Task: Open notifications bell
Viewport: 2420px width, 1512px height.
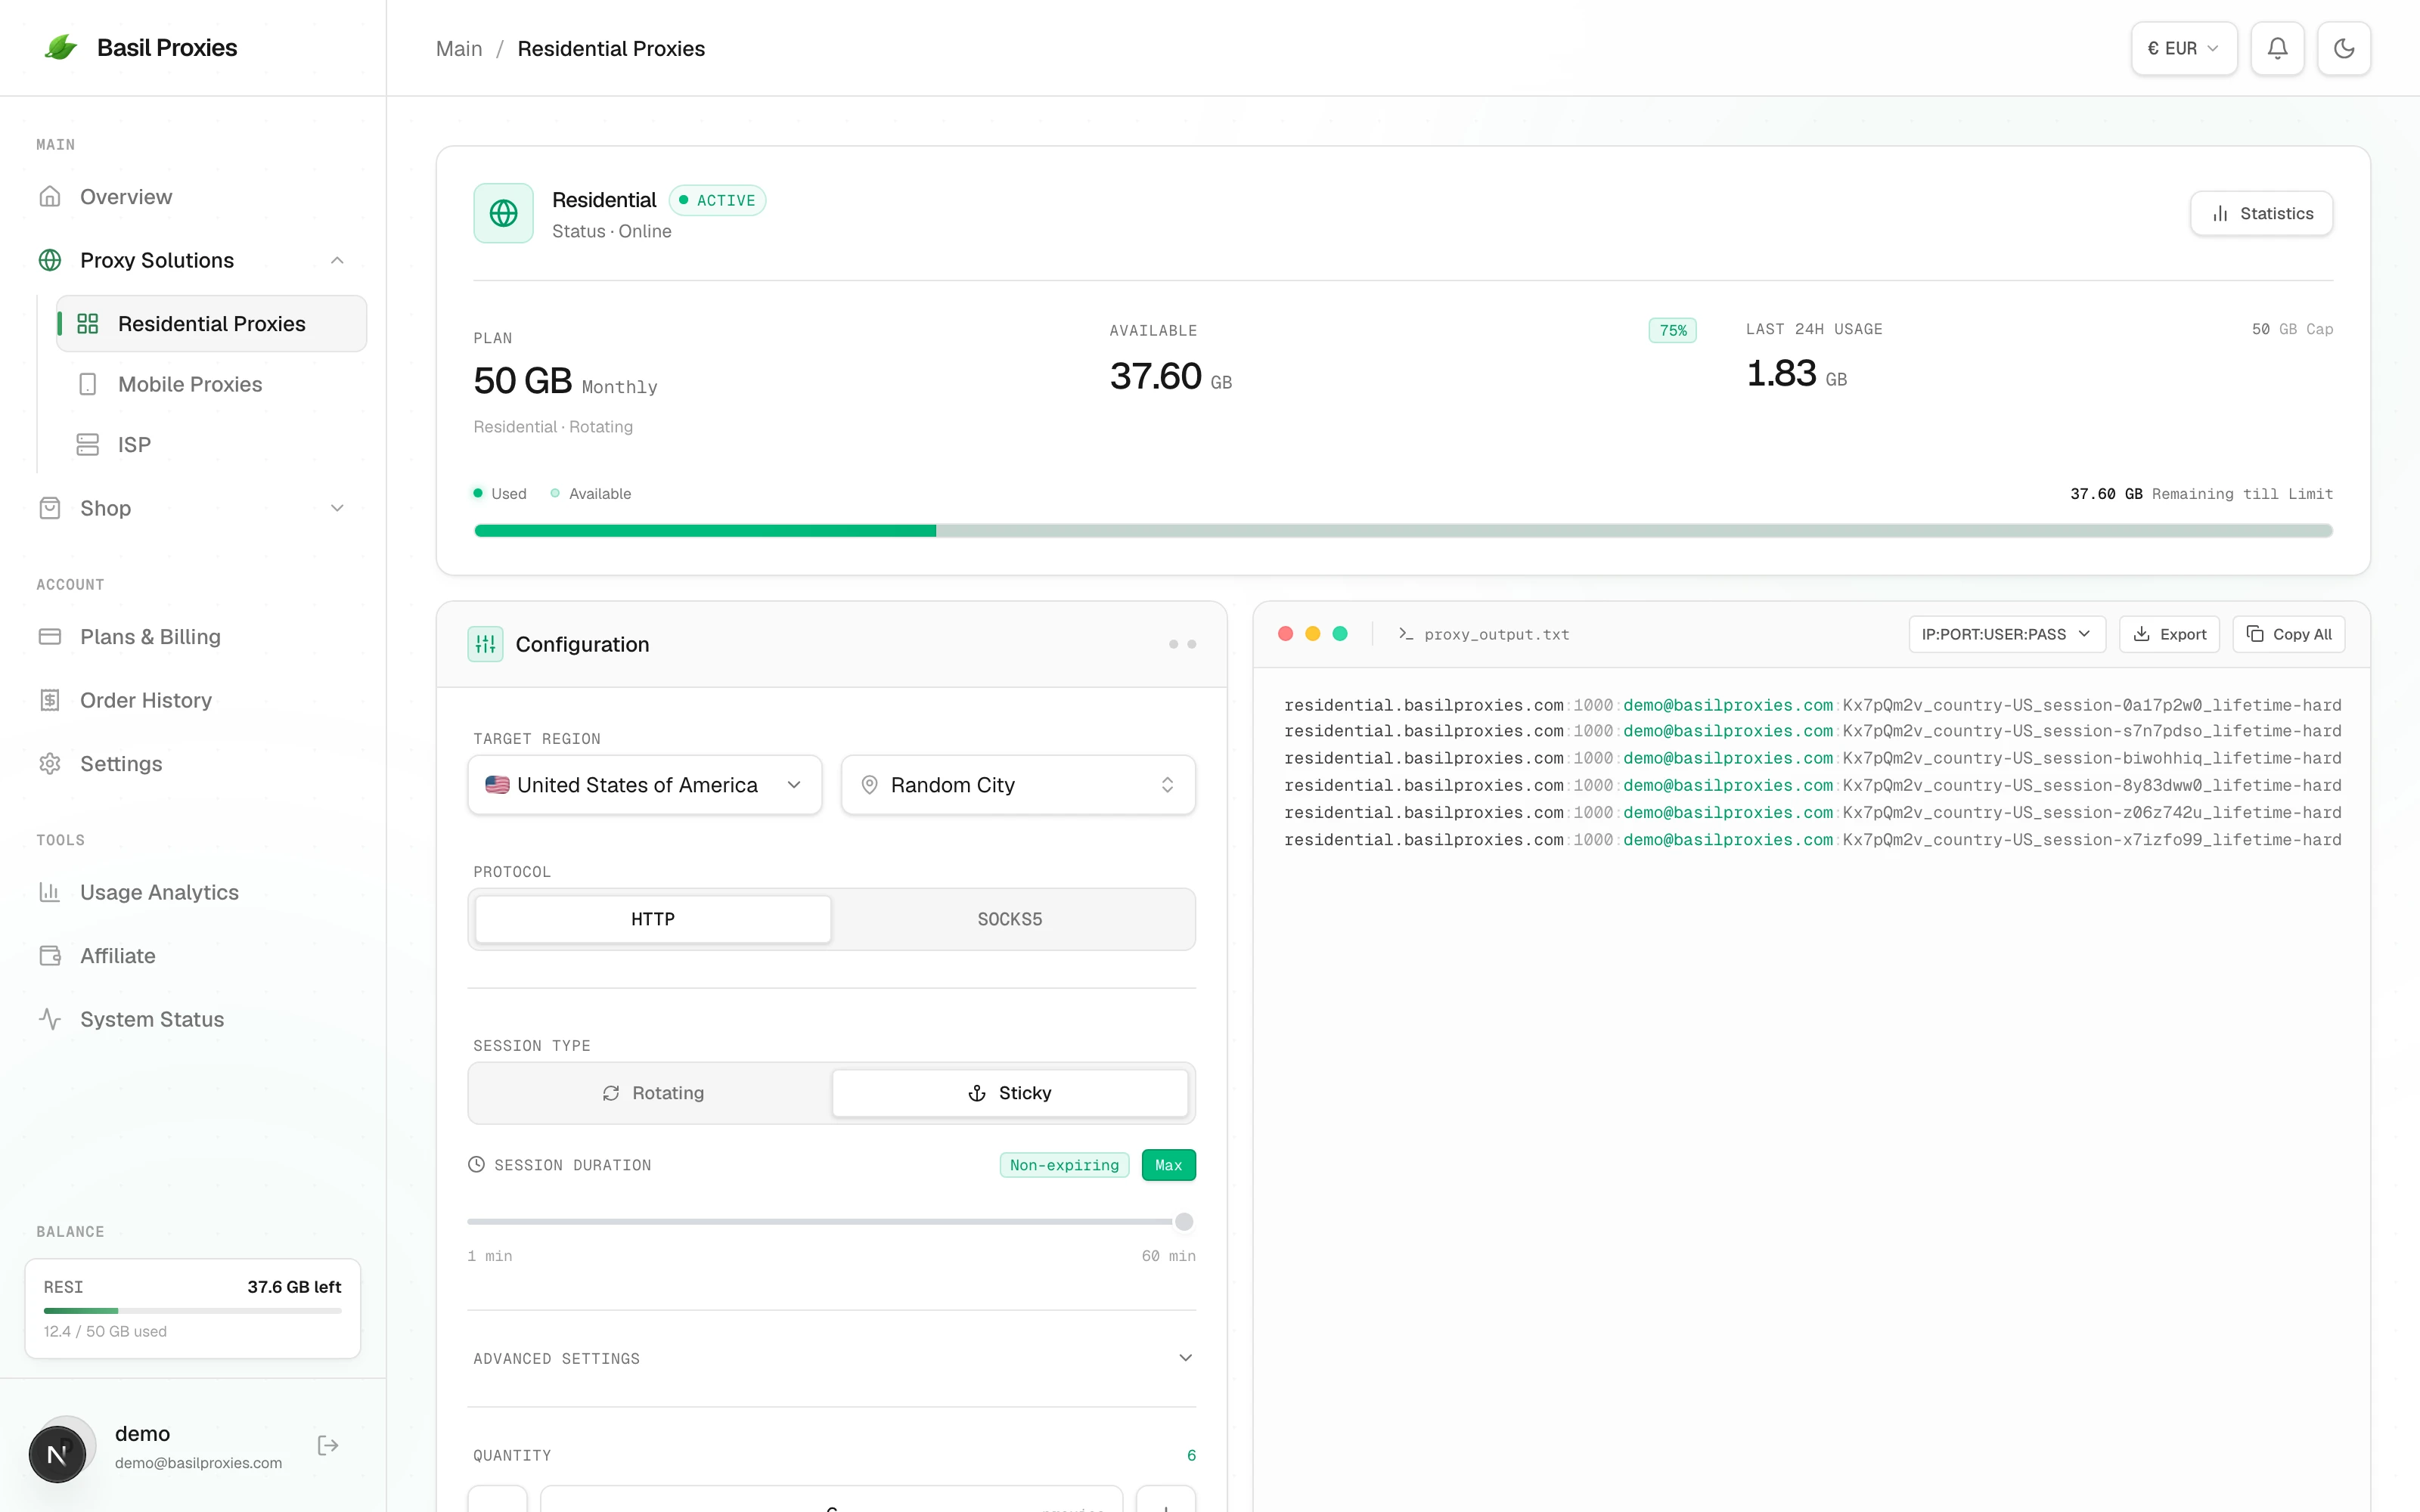Action: pyautogui.click(x=2277, y=48)
